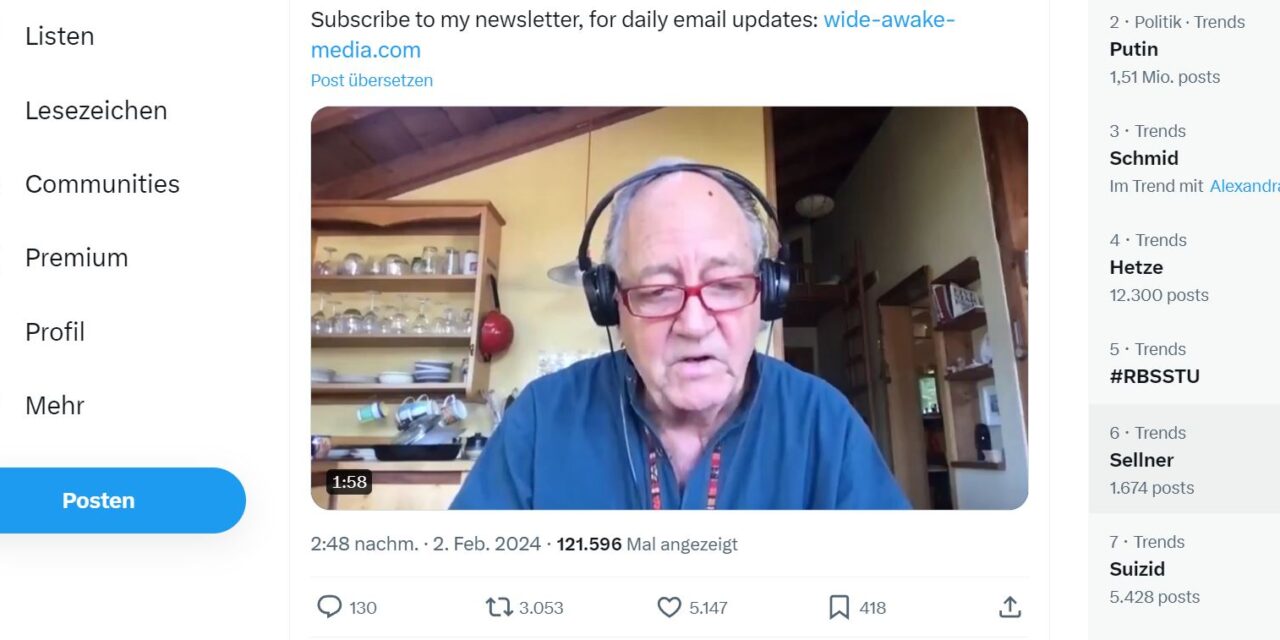Image resolution: width=1280 pixels, height=640 pixels.
Task: Open the Listen sidebar item
Action: click(x=60, y=36)
